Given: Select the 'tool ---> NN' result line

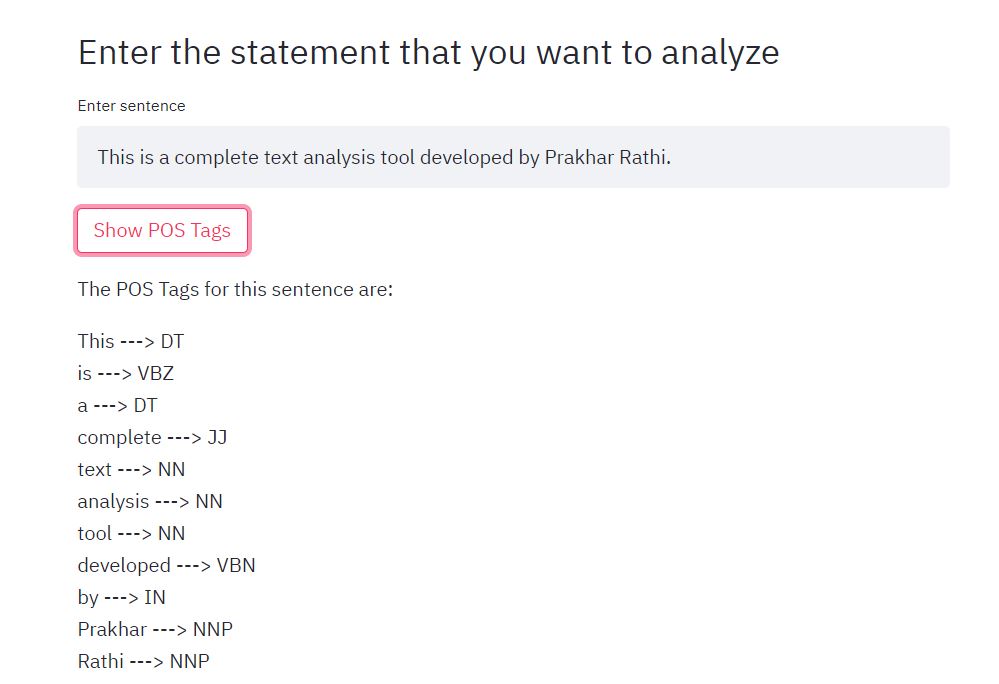Looking at the screenshot, I should coord(131,533).
